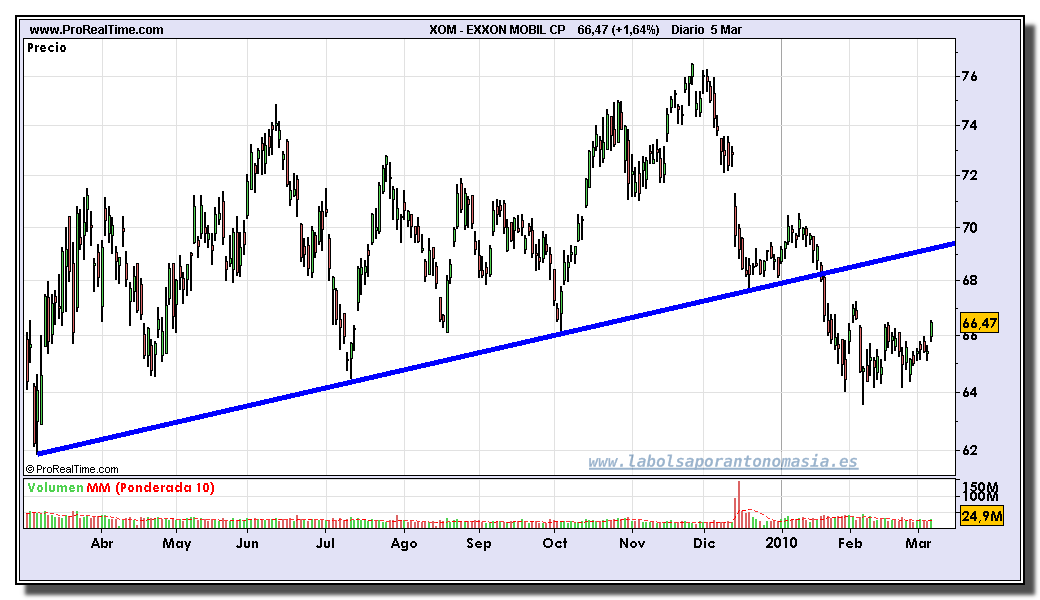Click the 74 price axis label

[x=969, y=125]
